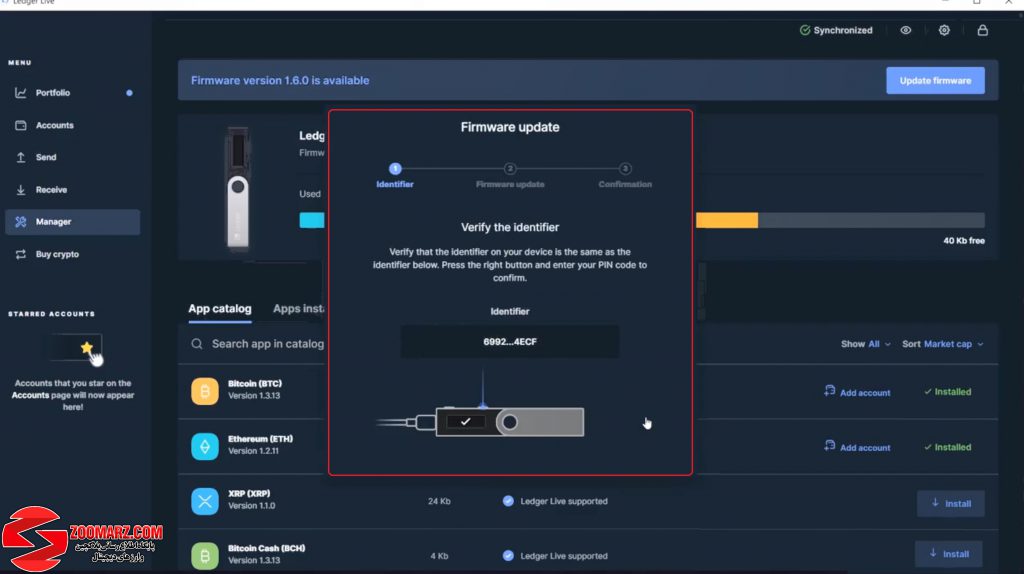1024x574 pixels.
Task: Click step 3 Confirmation in stepper
Action: [x=625, y=175]
